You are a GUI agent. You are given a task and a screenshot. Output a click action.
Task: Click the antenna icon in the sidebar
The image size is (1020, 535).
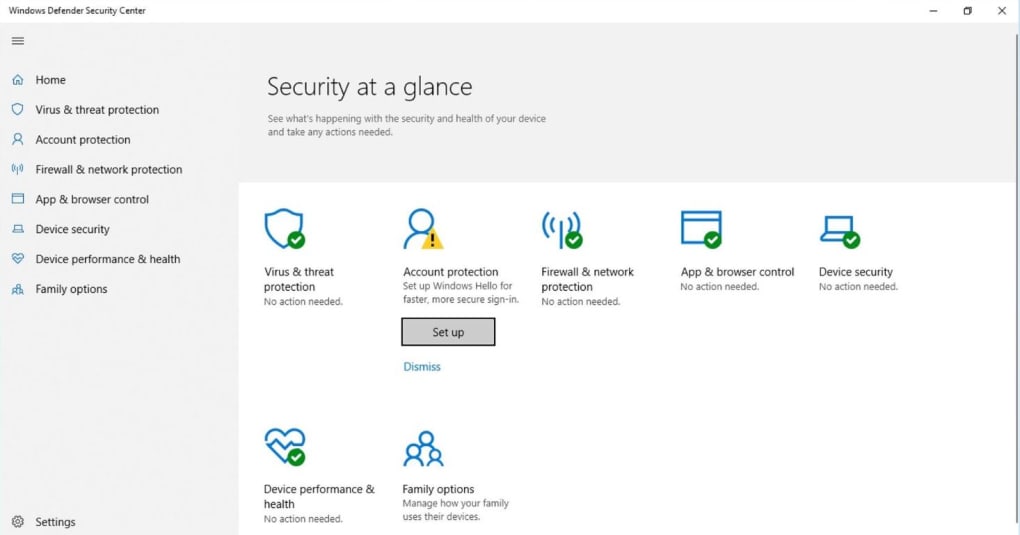[18, 169]
